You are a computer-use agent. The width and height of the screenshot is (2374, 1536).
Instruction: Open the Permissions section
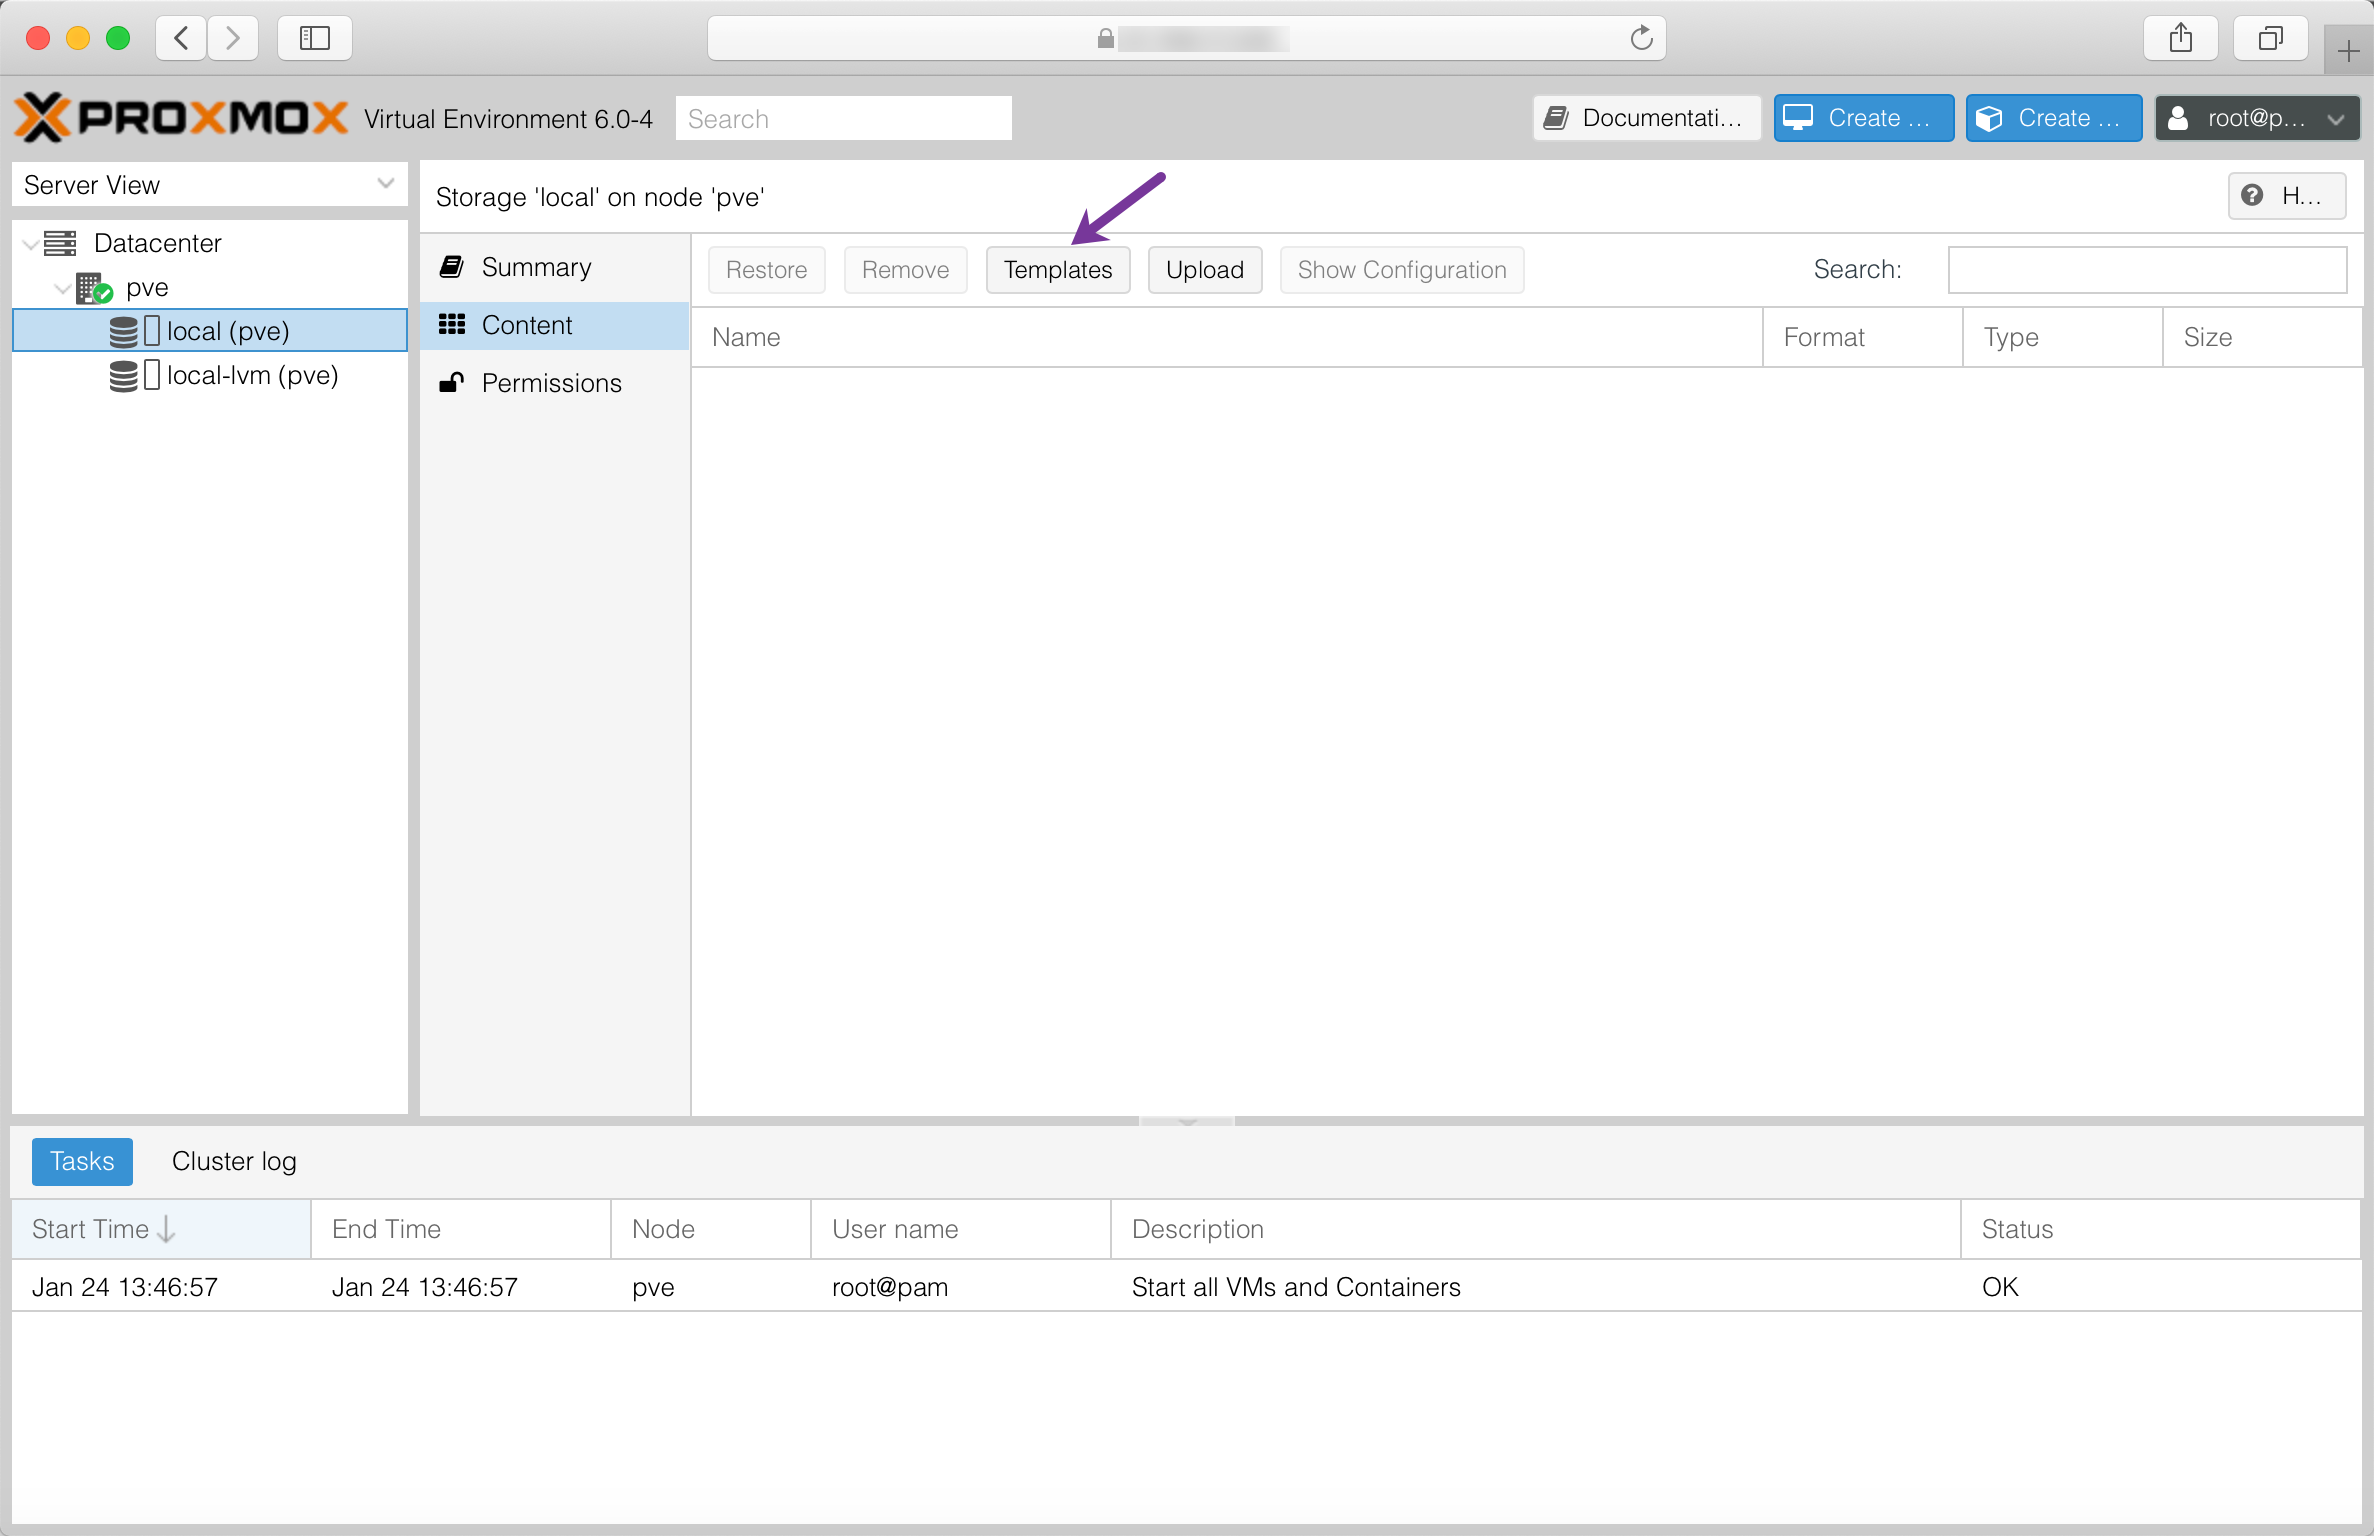[x=551, y=383]
